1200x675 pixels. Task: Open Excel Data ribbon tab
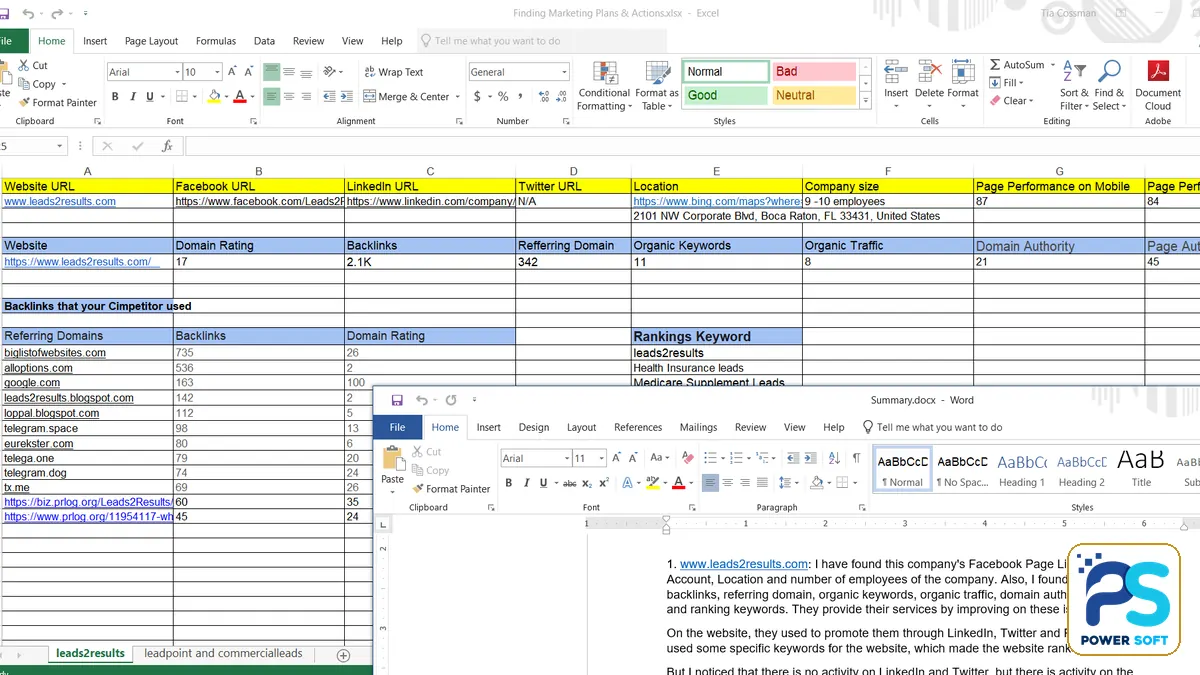(x=264, y=41)
